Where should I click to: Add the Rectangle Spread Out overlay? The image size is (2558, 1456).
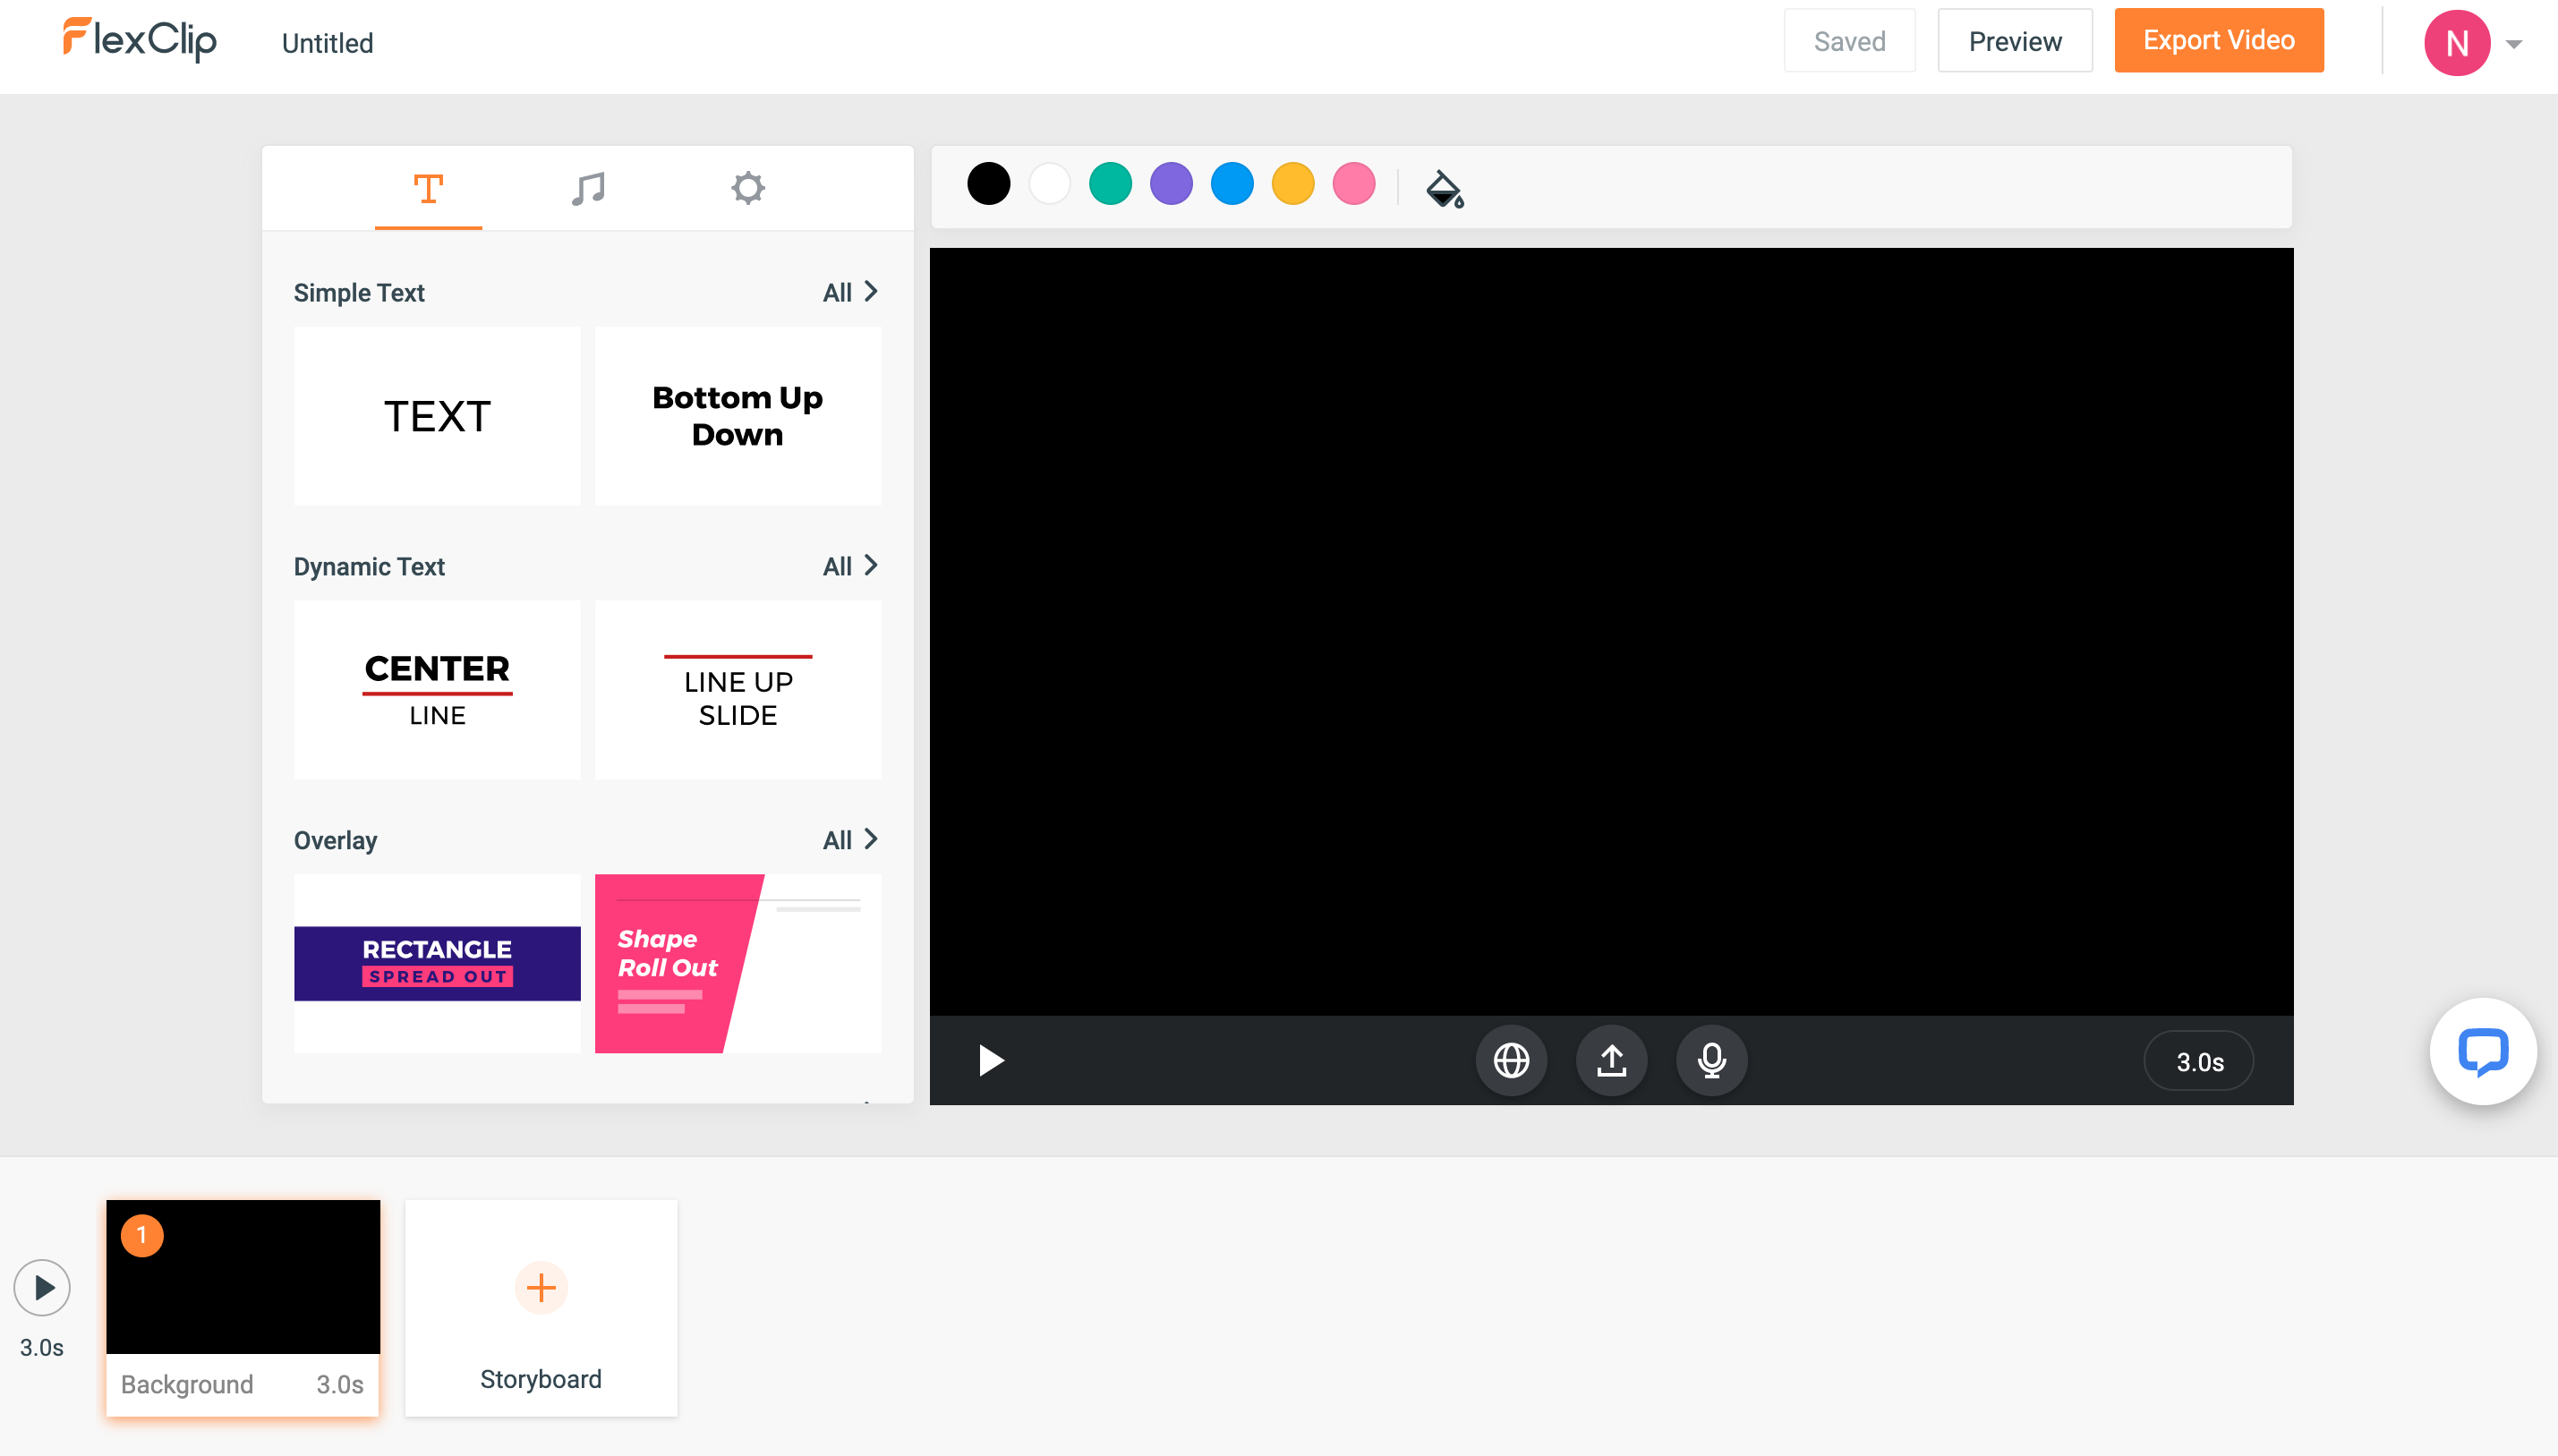(x=437, y=964)
